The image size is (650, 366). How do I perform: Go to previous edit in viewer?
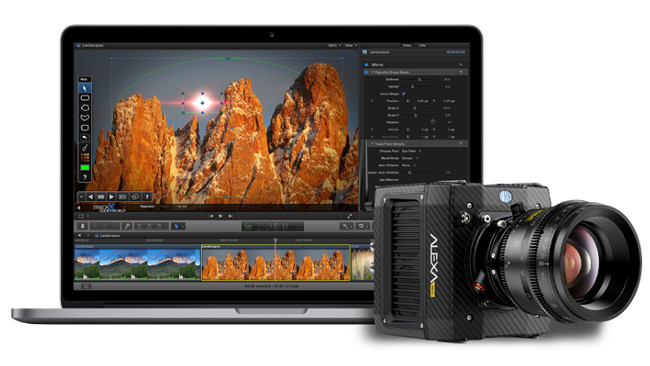211,216
